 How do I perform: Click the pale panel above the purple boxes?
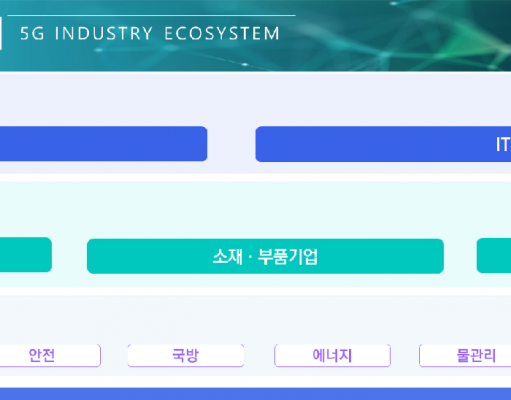(x=255, y=319)
